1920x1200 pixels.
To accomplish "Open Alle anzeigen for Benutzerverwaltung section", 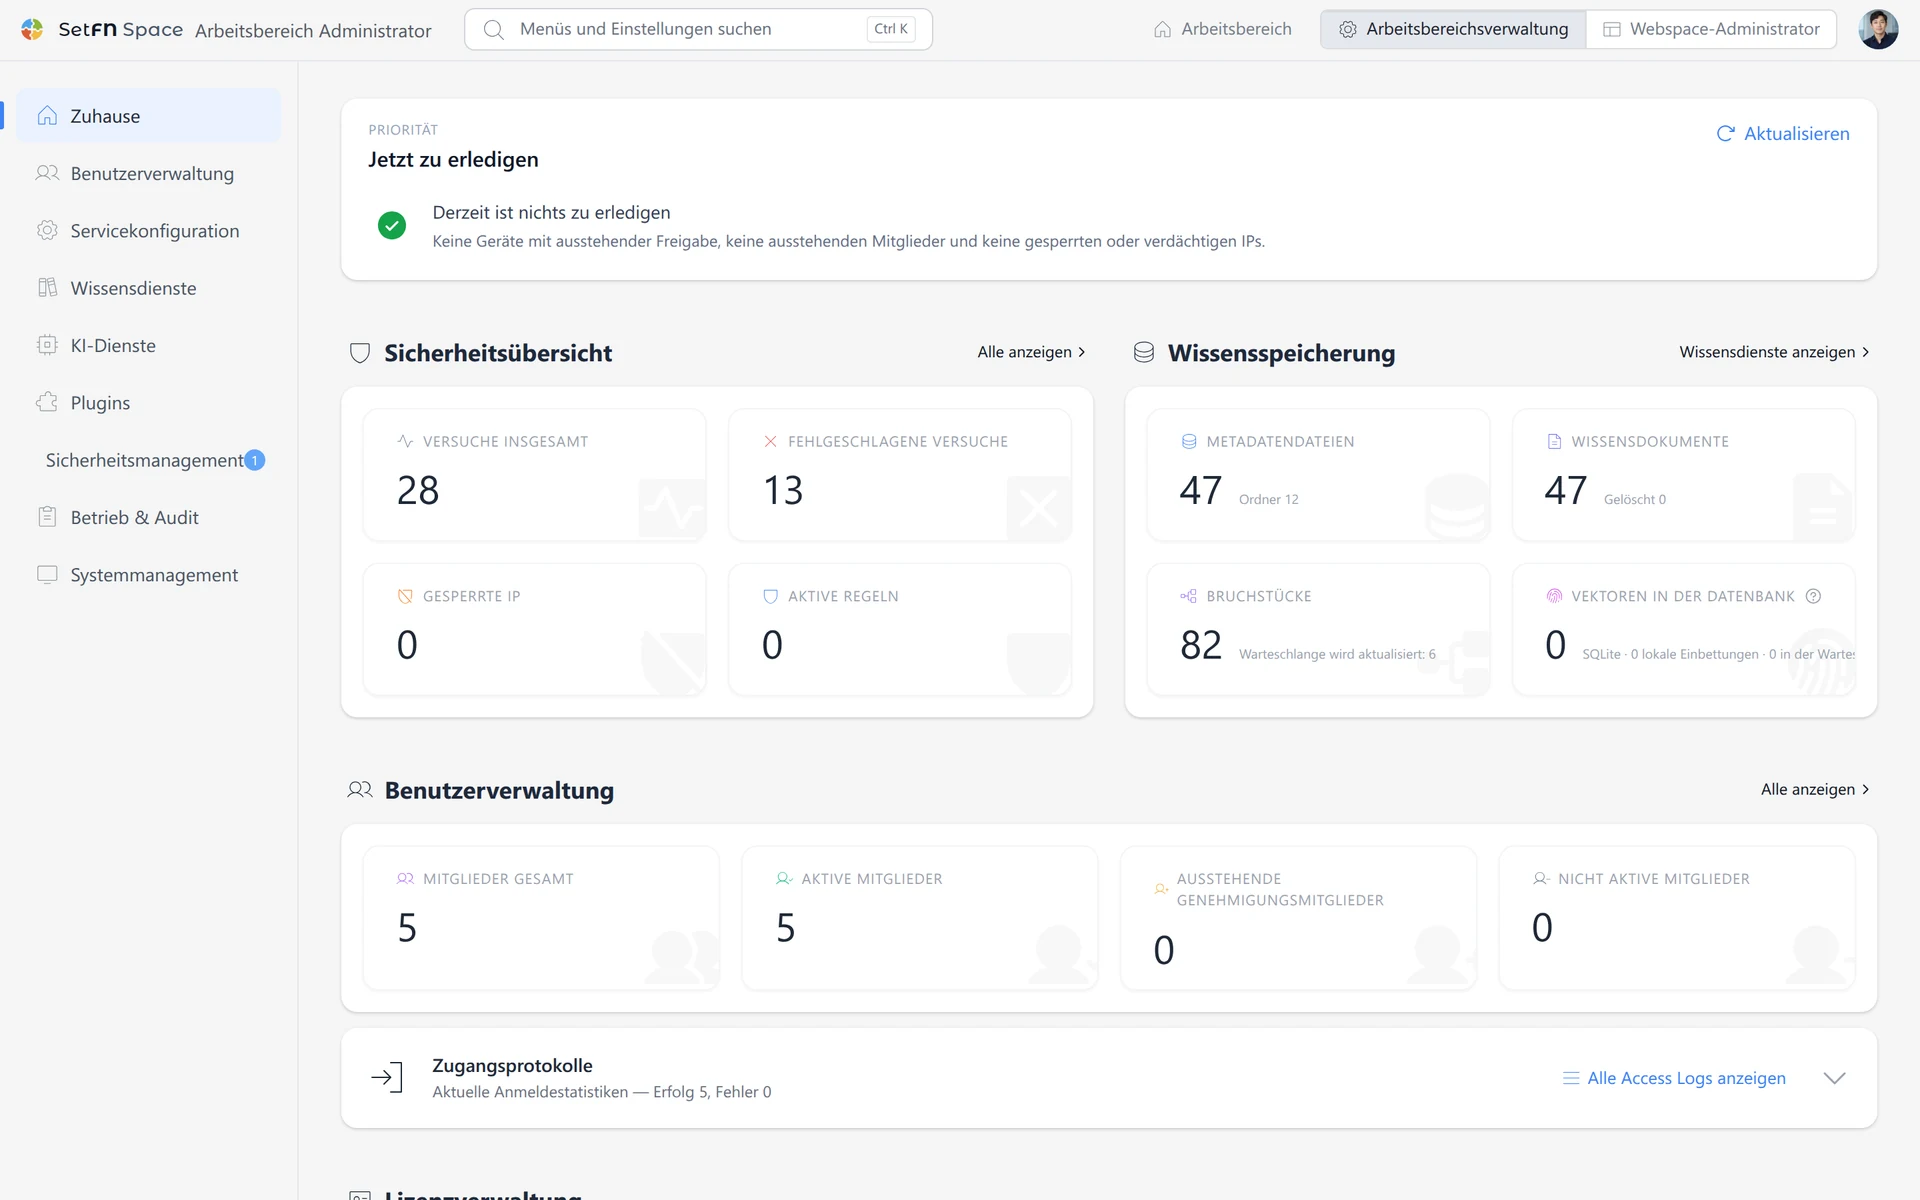I will [x=1815, y=789].
